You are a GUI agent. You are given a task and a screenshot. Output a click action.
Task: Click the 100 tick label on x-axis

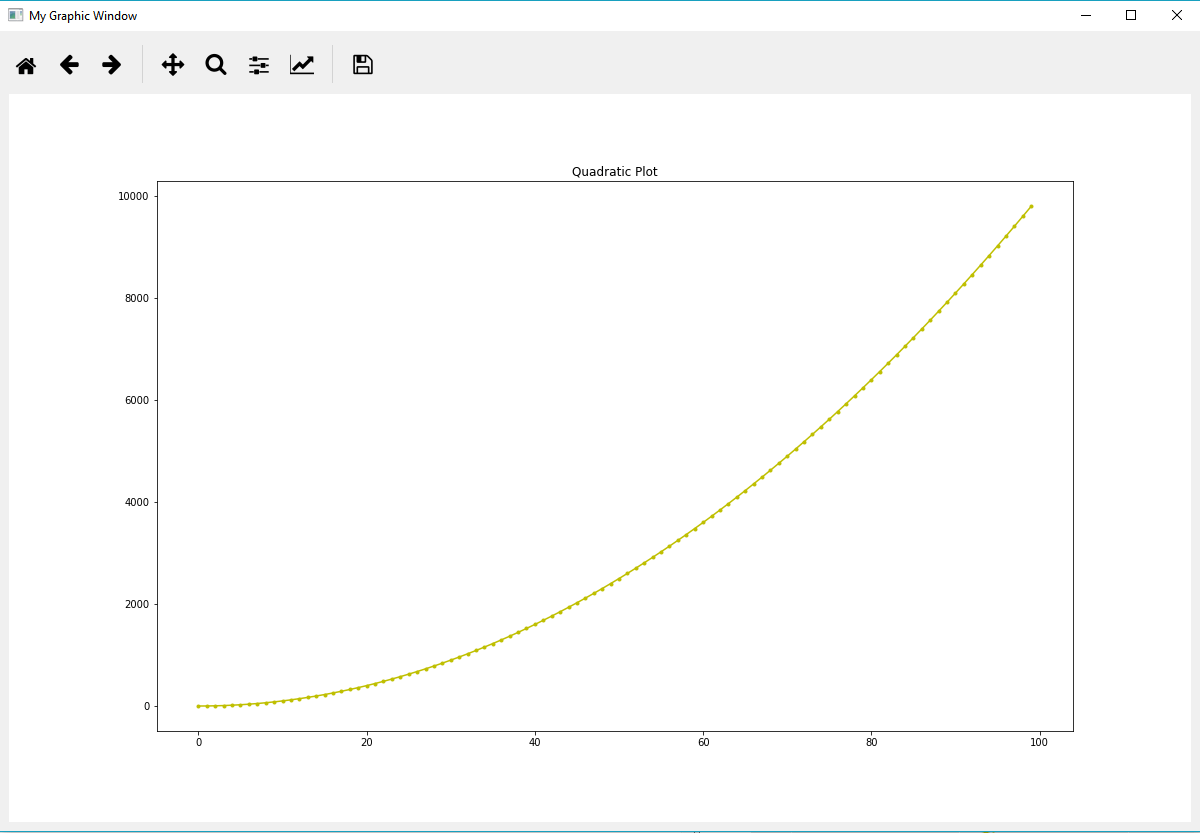pyautogui.click(x=1039, y=742)
